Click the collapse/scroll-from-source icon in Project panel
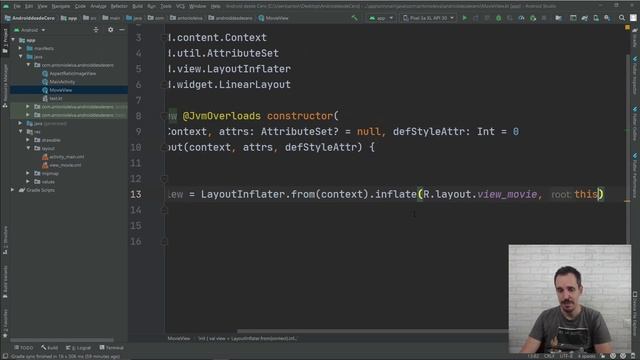The image size is (640, 360). (96, 30)
